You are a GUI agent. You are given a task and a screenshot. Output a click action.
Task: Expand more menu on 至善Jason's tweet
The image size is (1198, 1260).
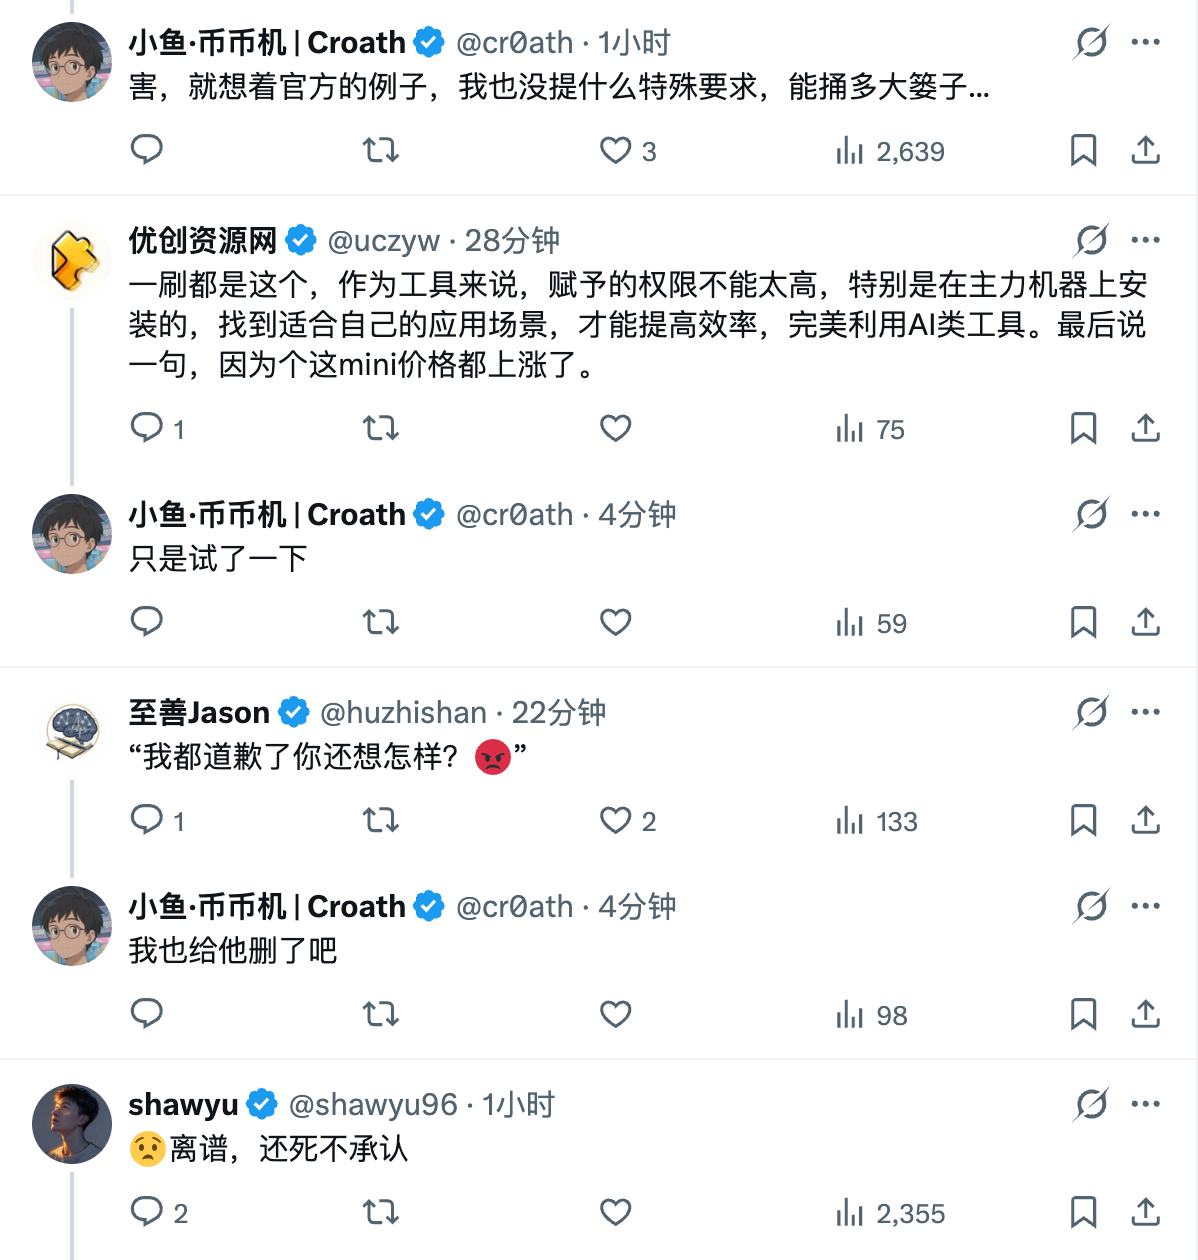pos(1145,712)
